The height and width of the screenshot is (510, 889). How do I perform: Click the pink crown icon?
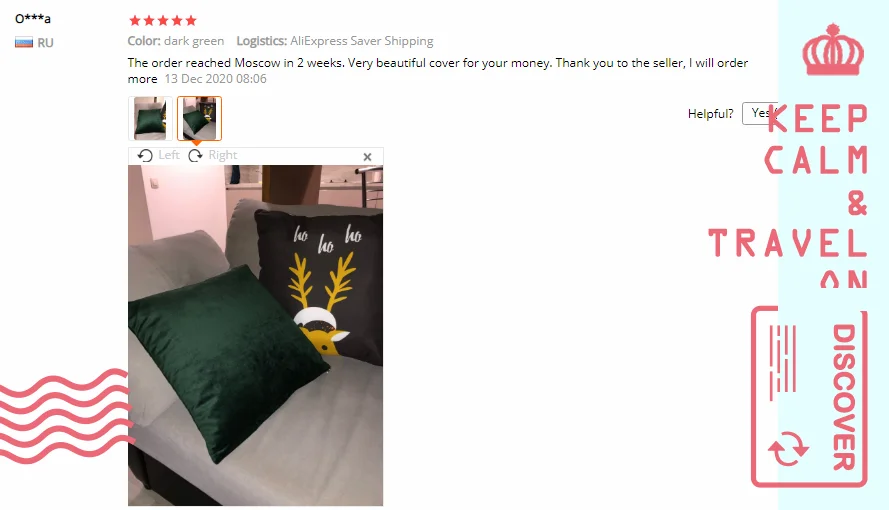coord(833,50)
